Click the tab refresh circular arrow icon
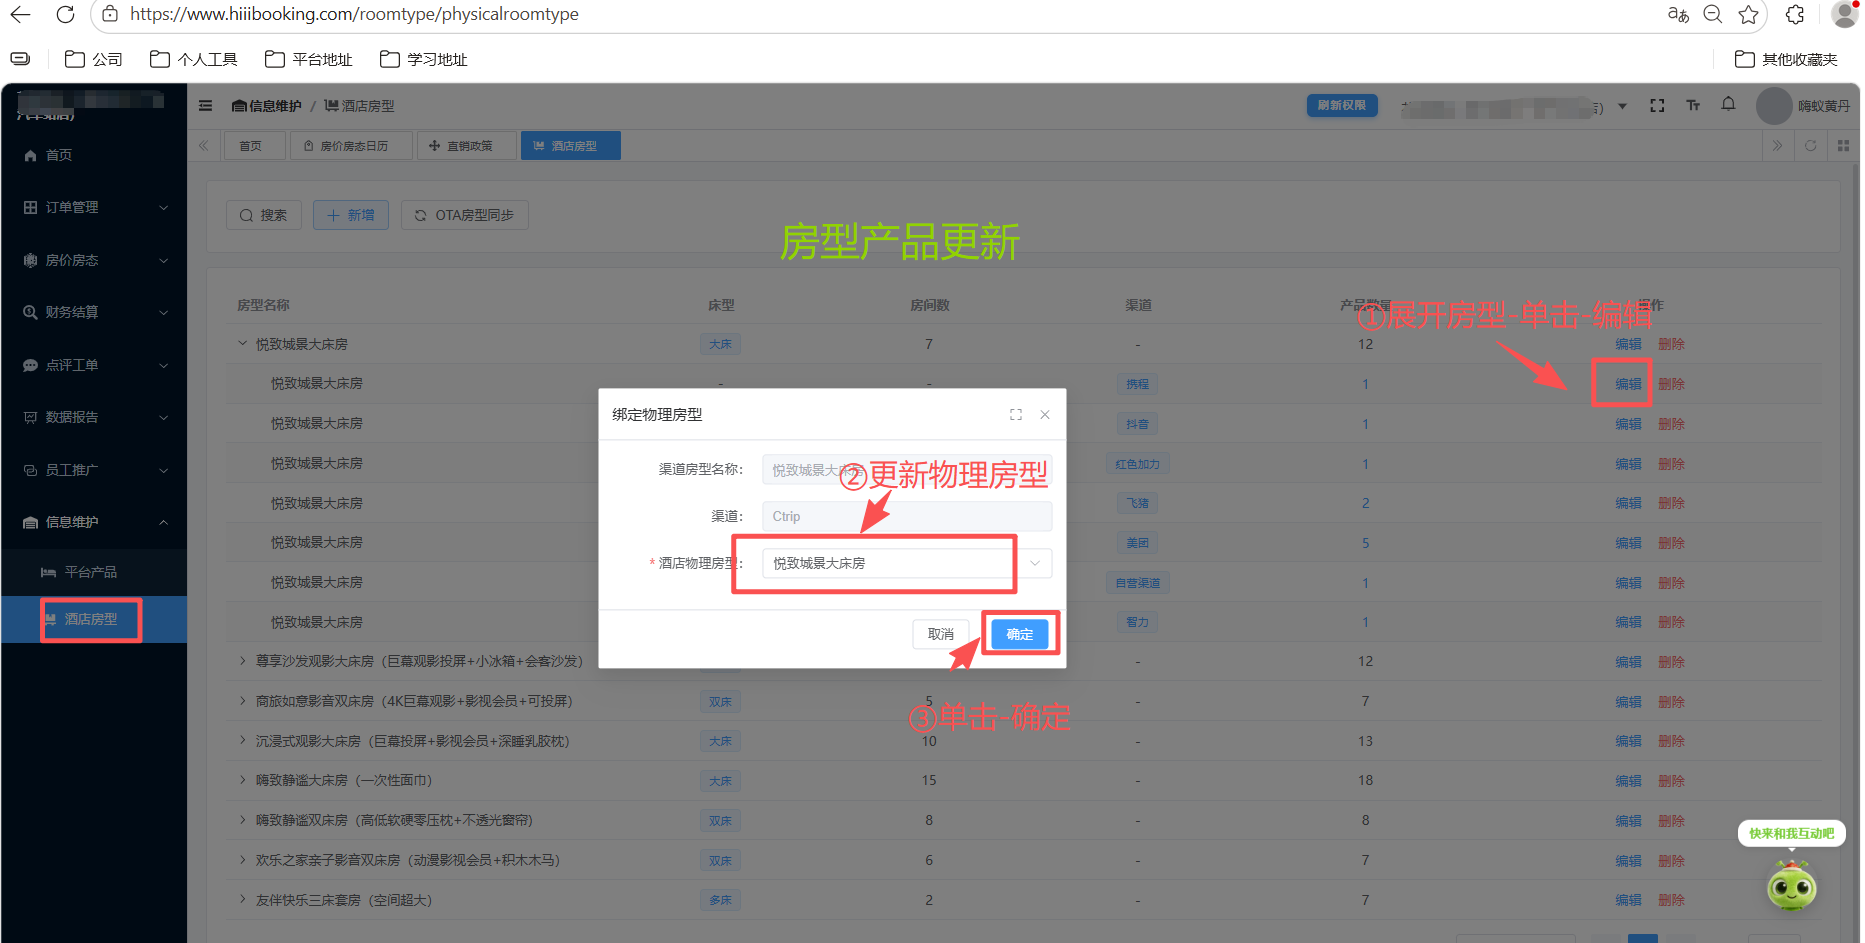1865x943 pixels. click(x=1810, y=145)
